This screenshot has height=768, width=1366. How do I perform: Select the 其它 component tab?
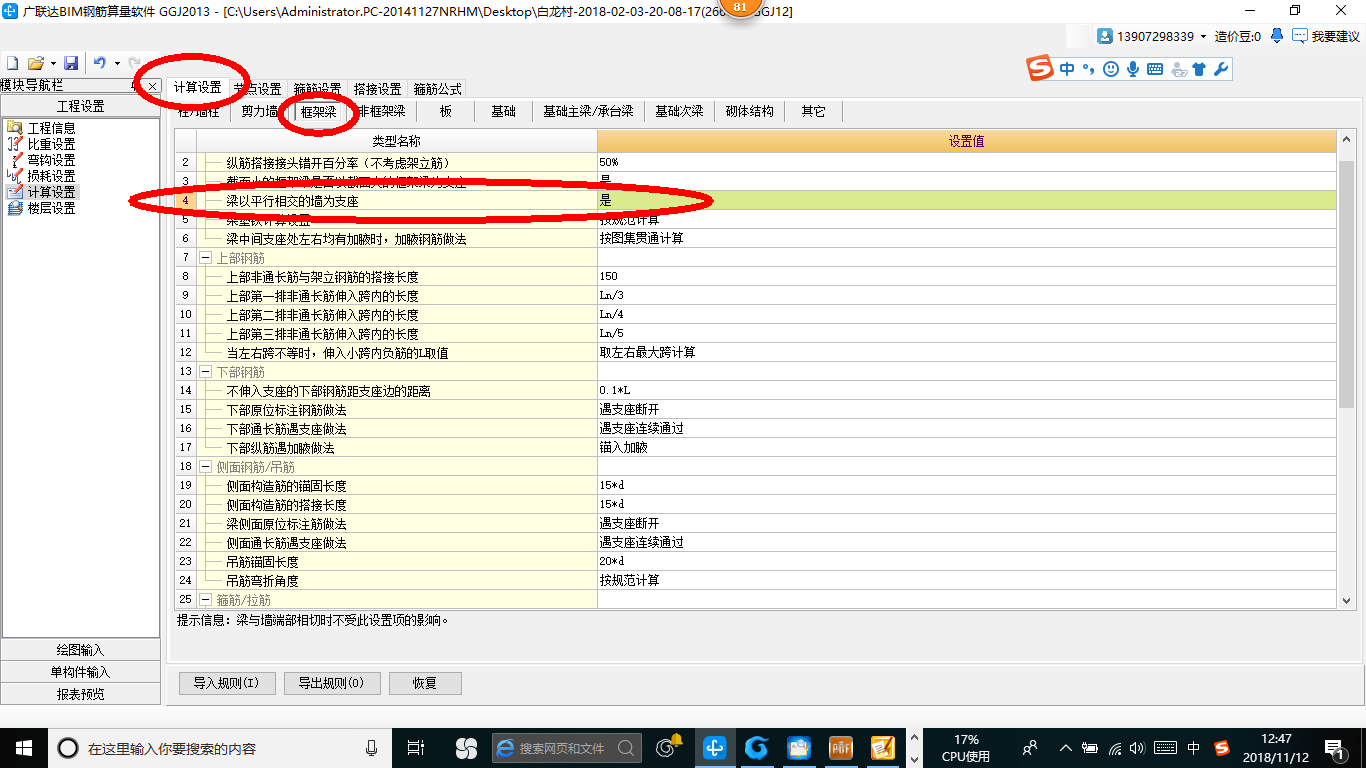(x=813, y=111)
